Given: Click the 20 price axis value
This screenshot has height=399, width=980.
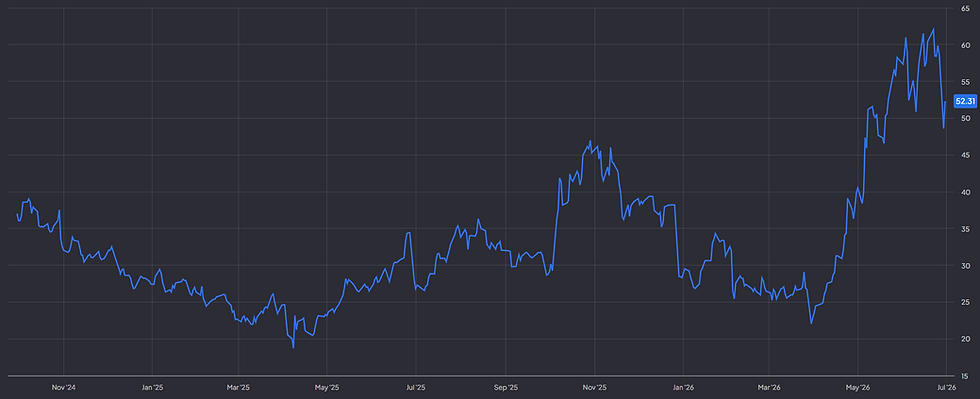Looking at the screenshot, I should 966,340.
